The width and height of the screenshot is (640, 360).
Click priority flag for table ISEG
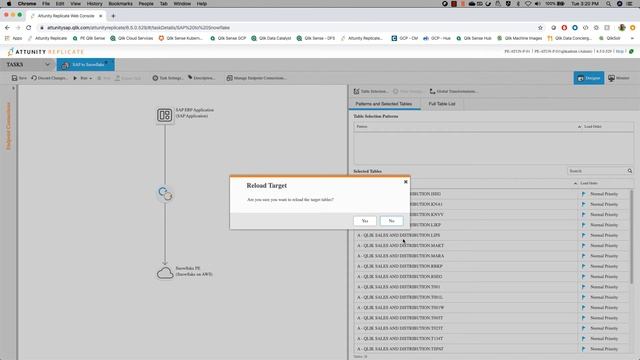(x=584, y=194)
